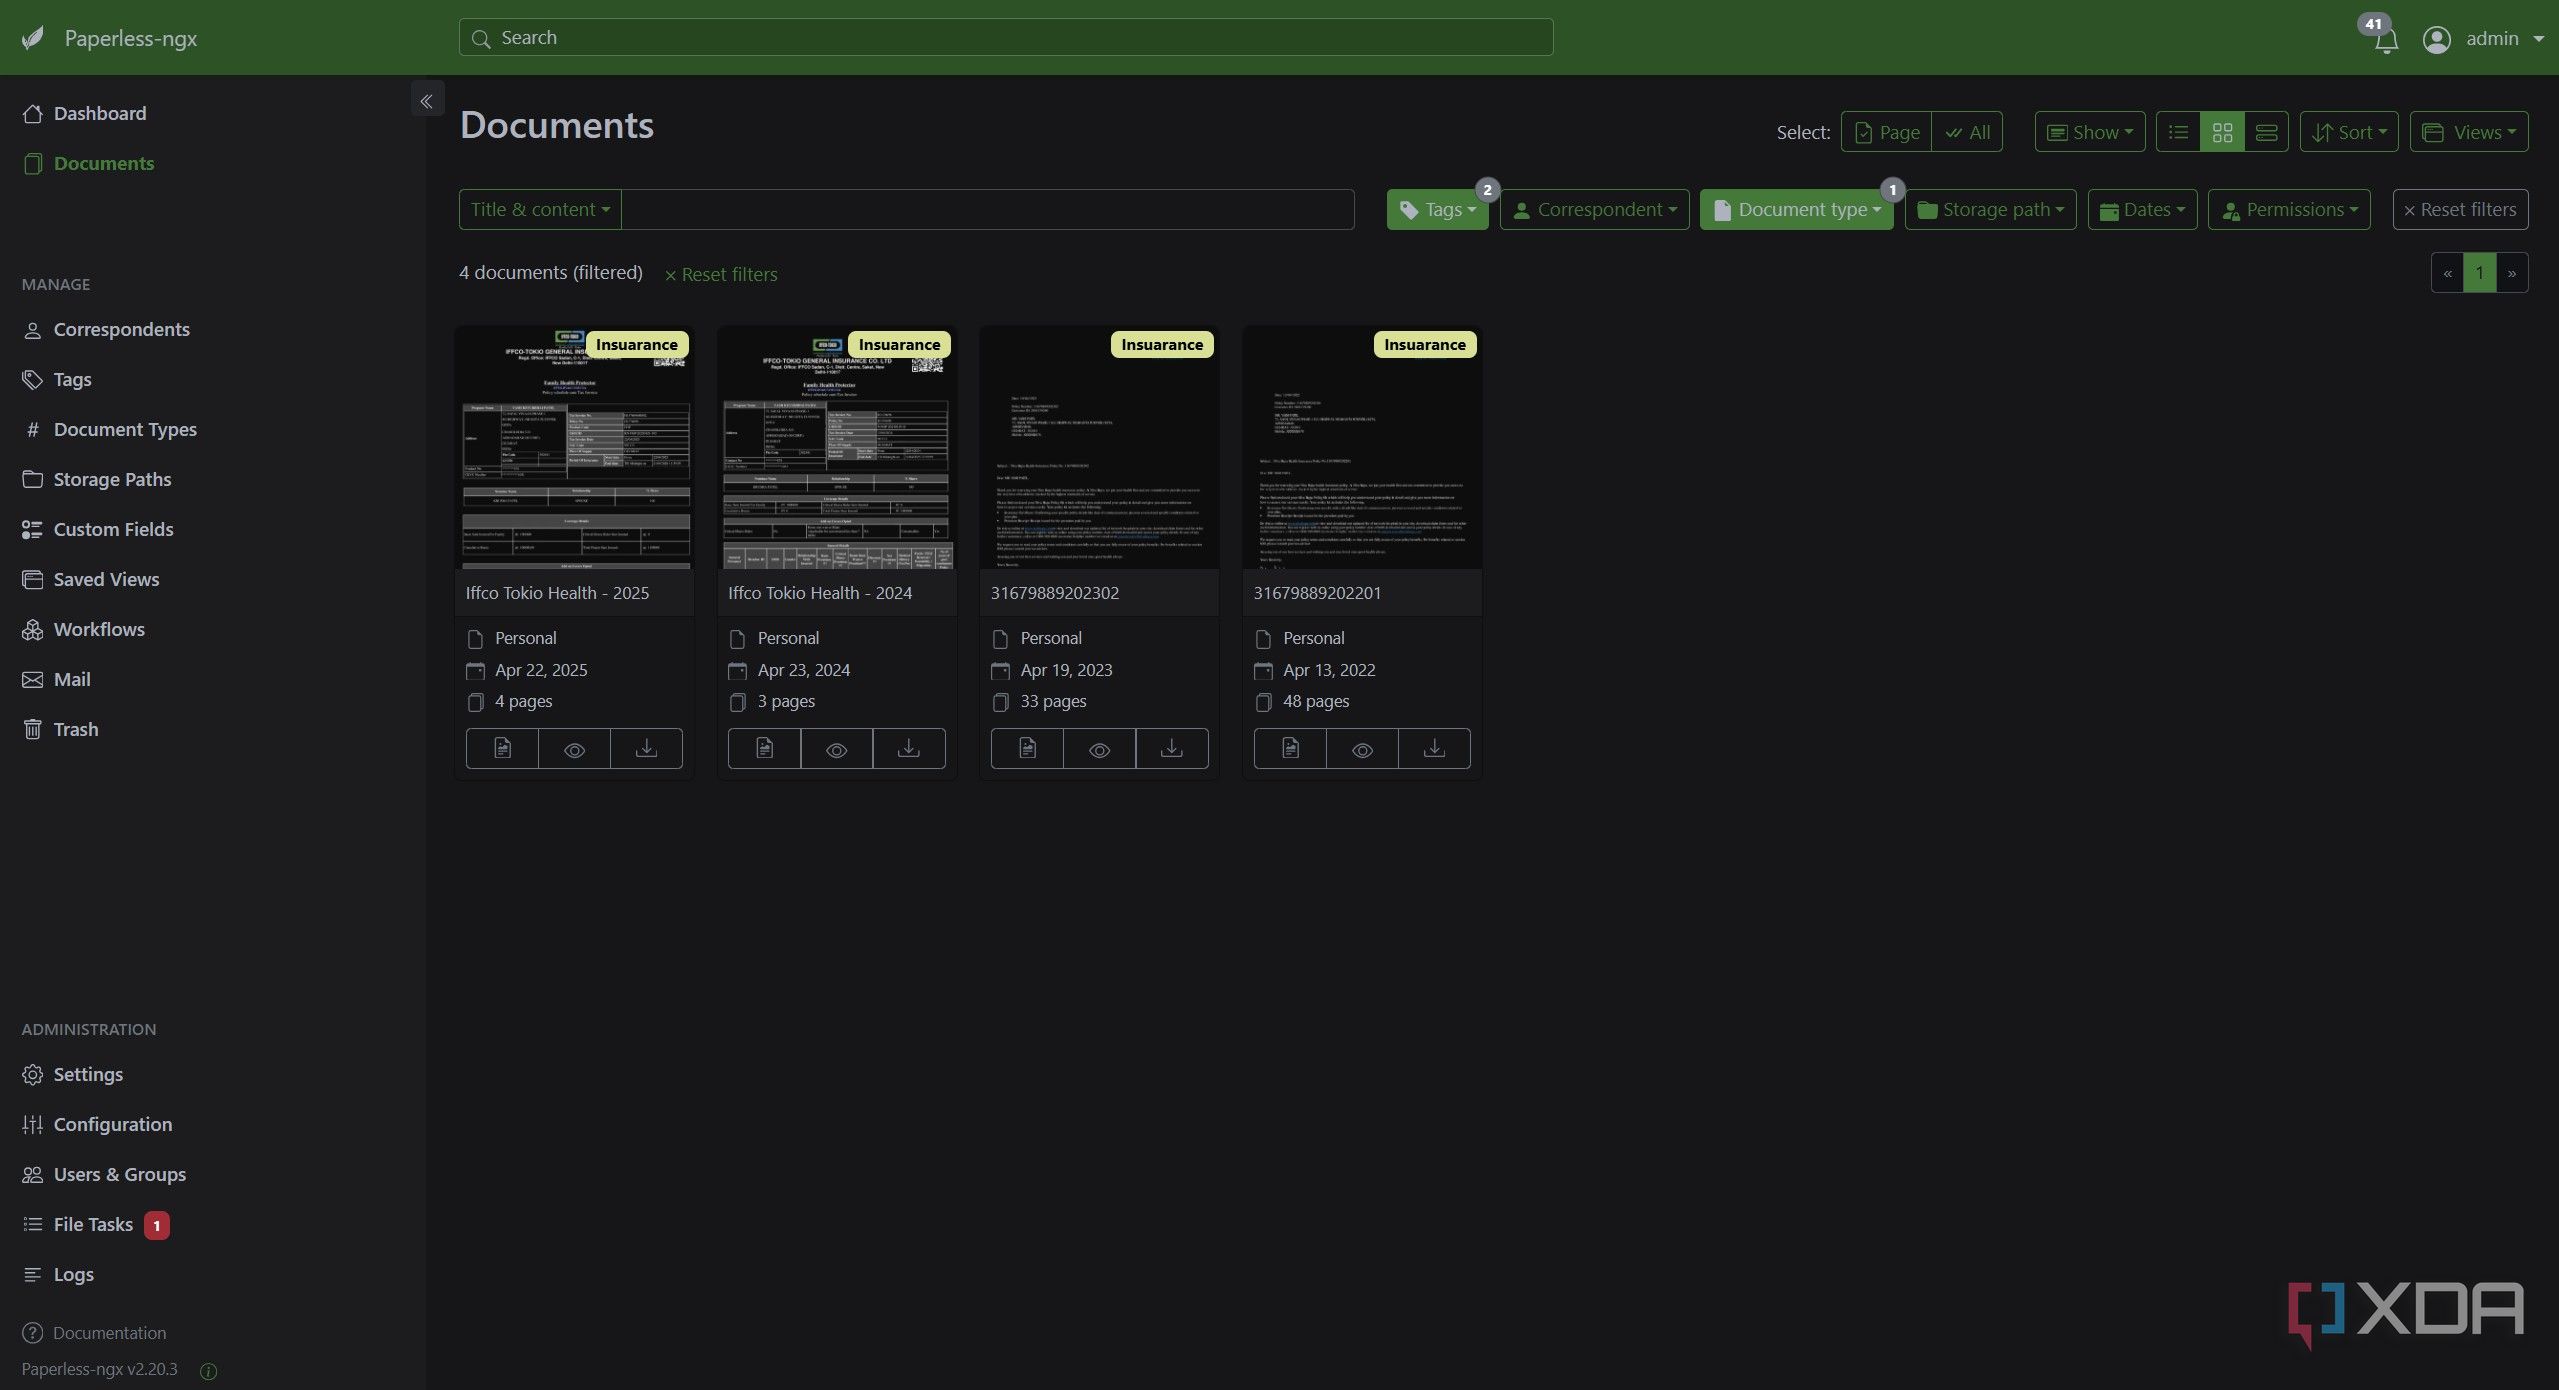The image size is (2559, 1390).
Task: Open the edit icon on document 31679889202302
Action: pyautogui.click(x=1027, y=749)
